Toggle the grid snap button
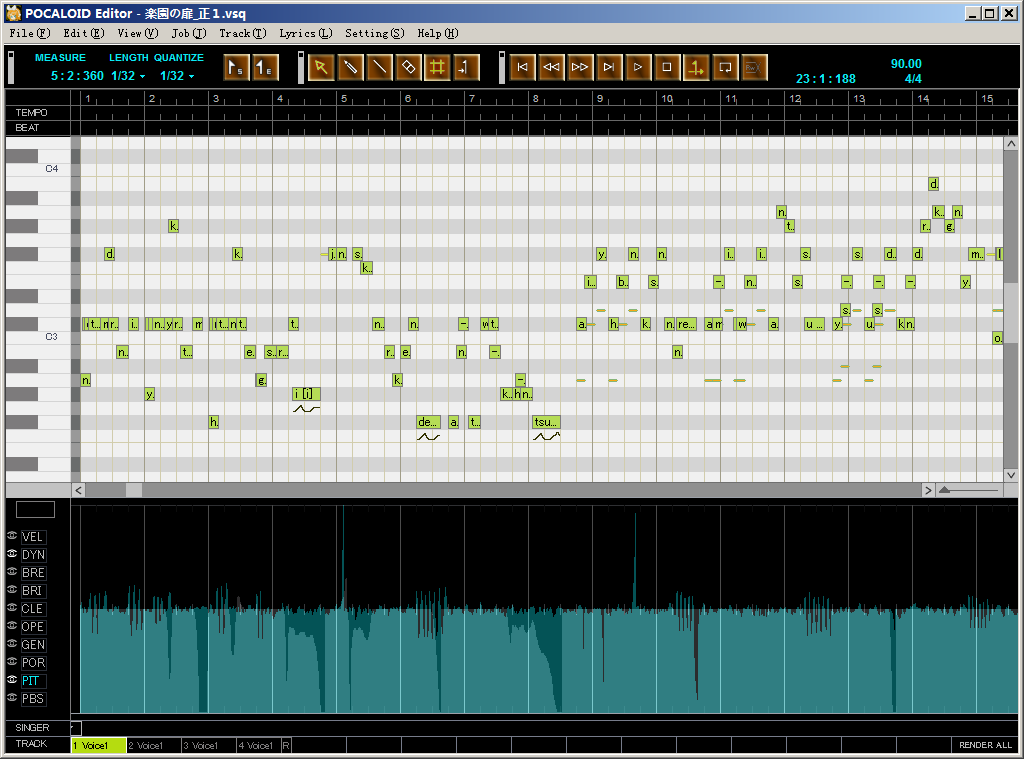Viewport: 1024px width, 759px height. (437, 67)
